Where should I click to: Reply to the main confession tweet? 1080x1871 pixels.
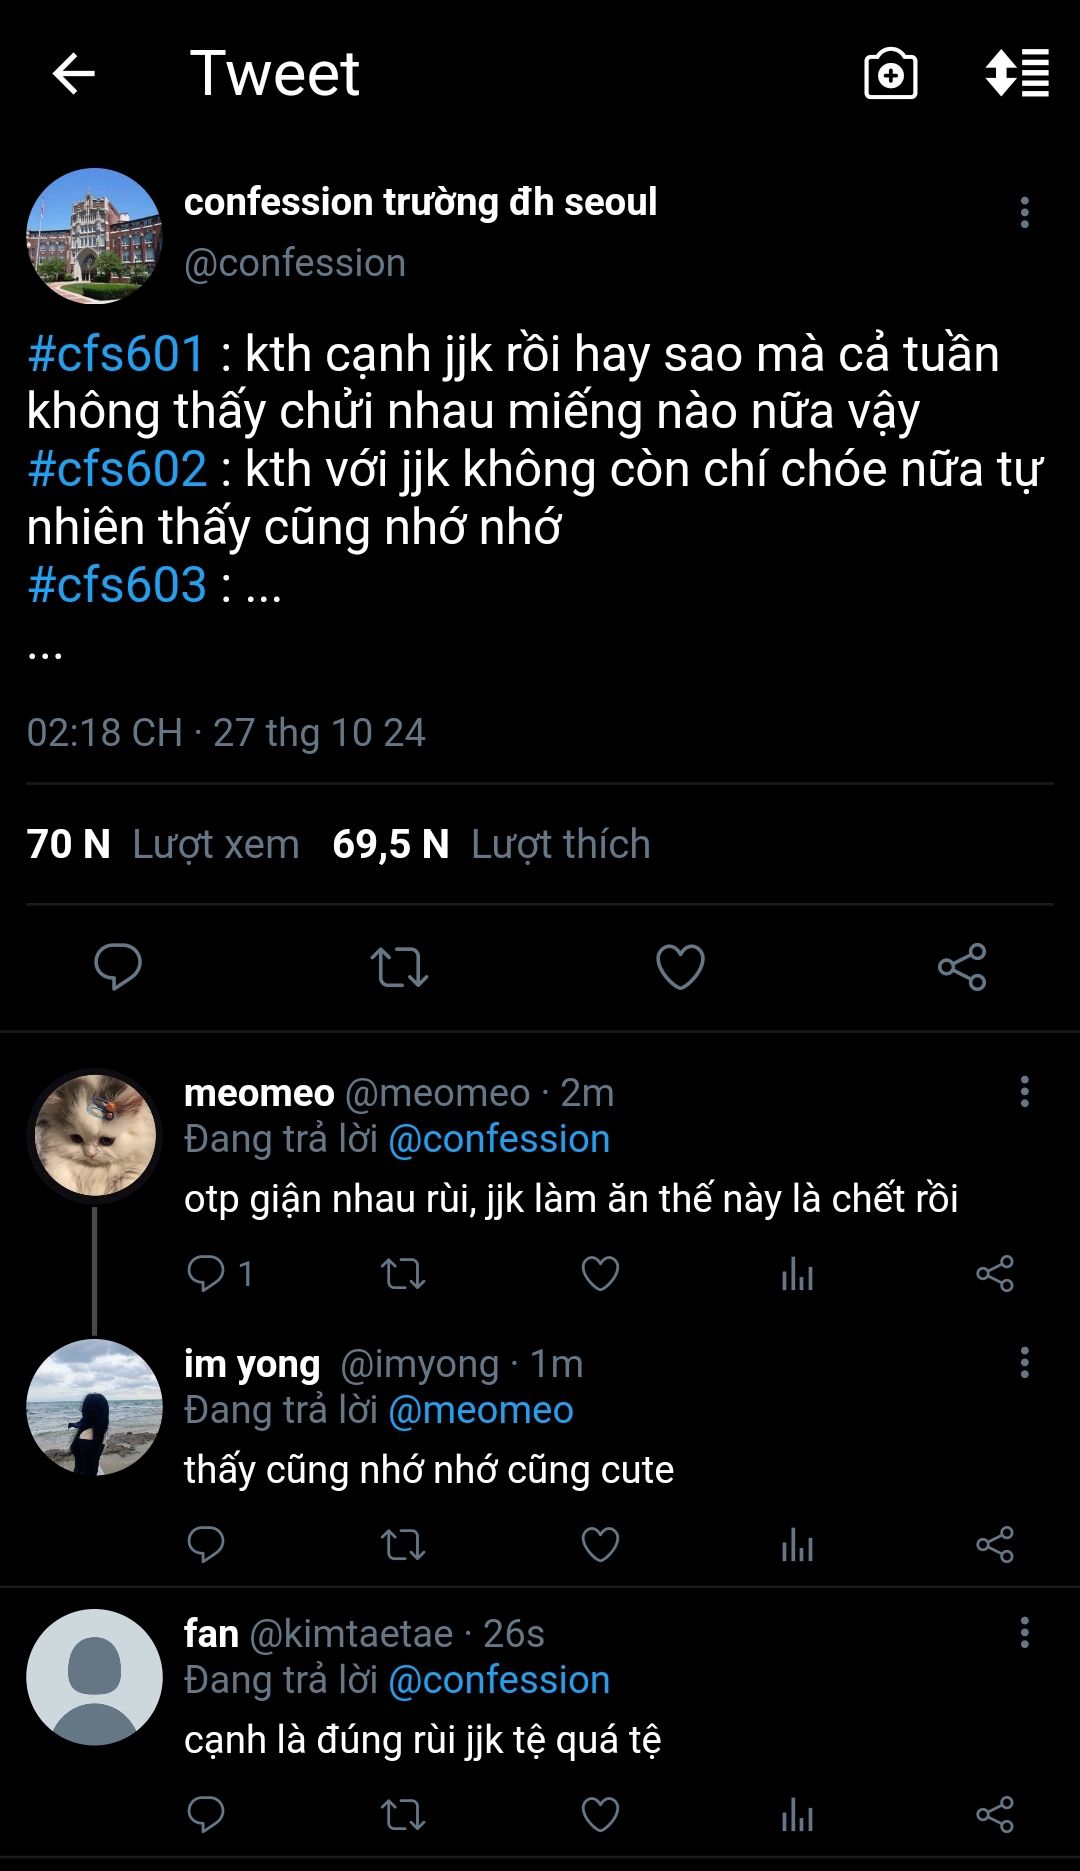click(118, 966)
